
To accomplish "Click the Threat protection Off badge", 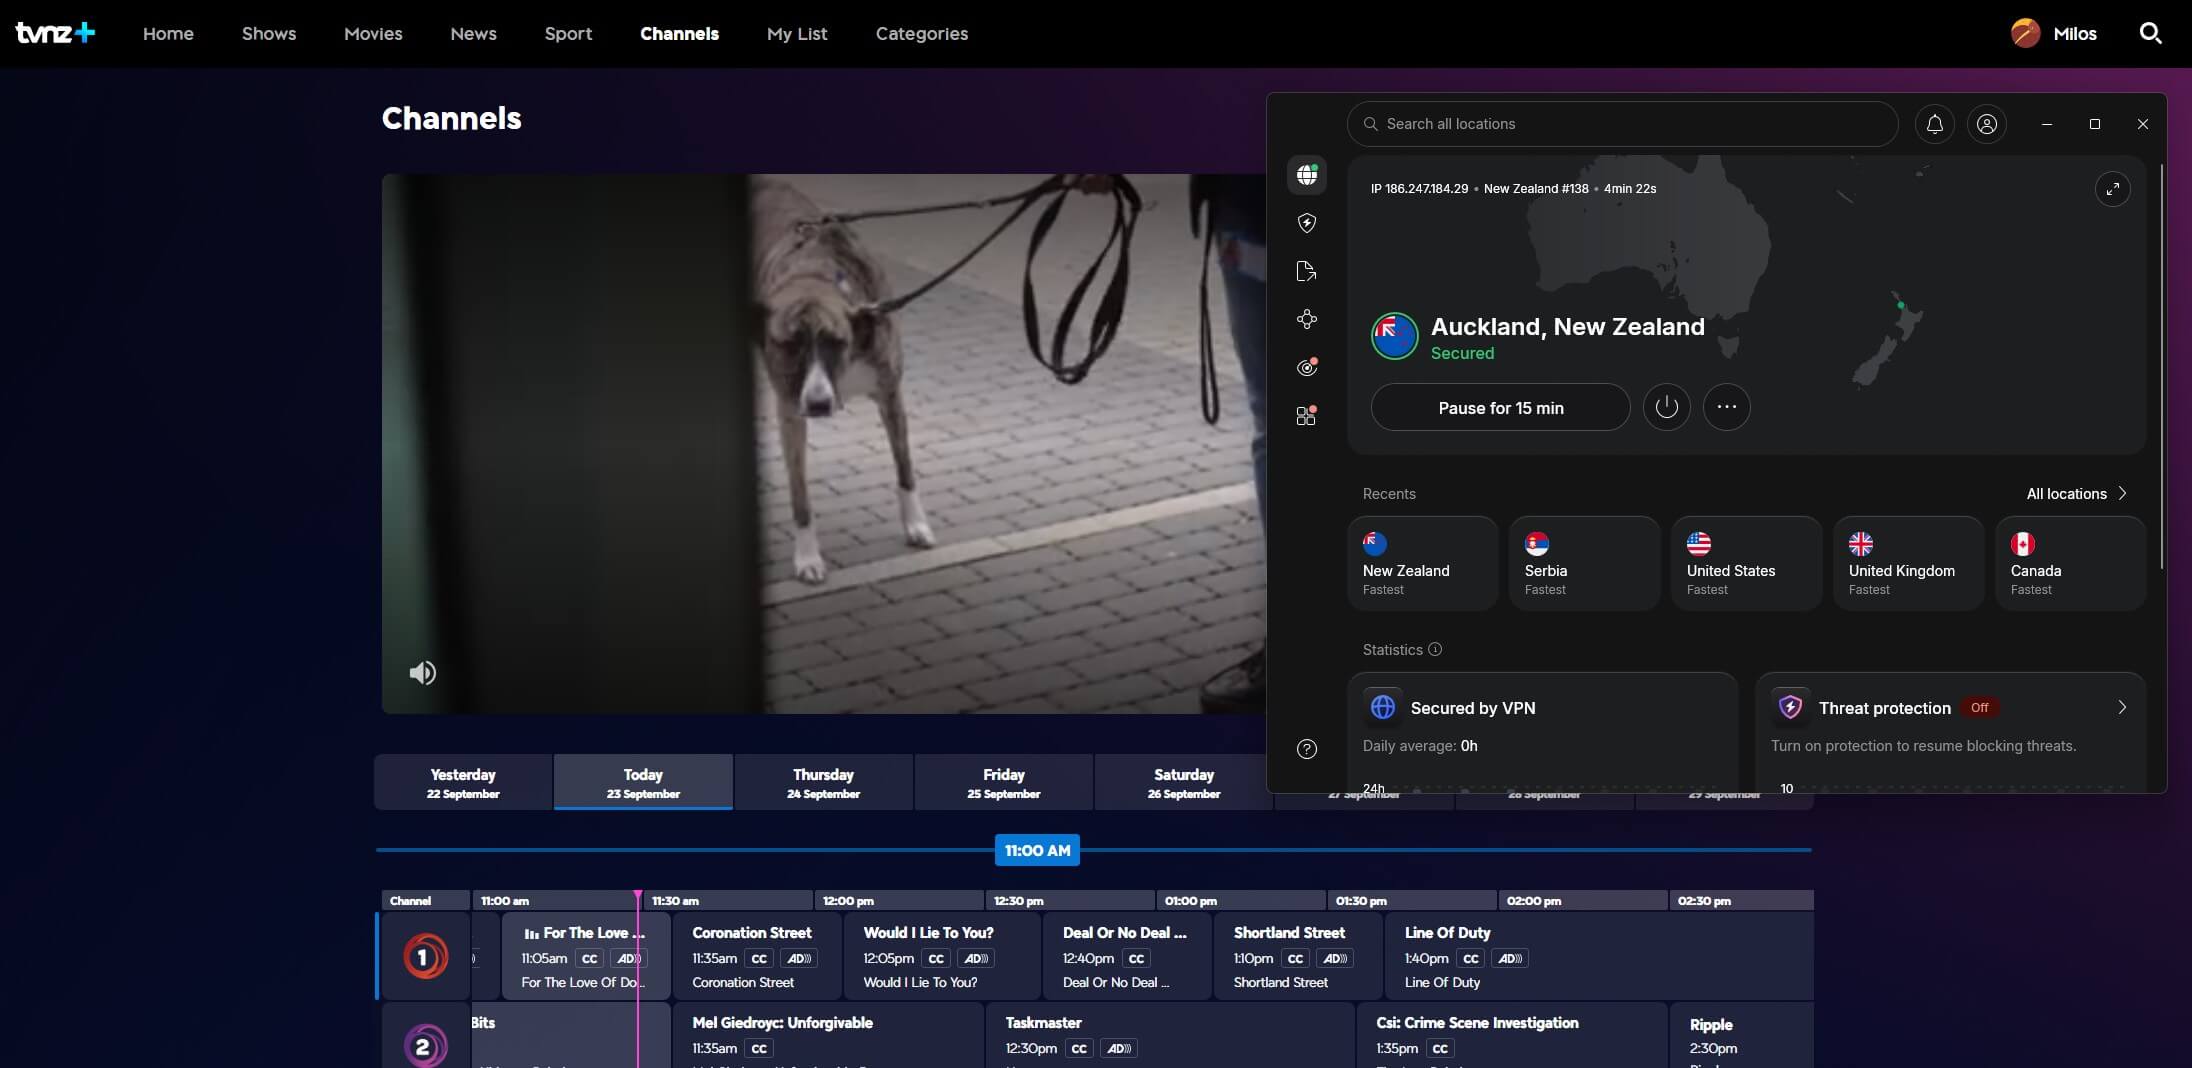I will click(x=1979, y=707).
